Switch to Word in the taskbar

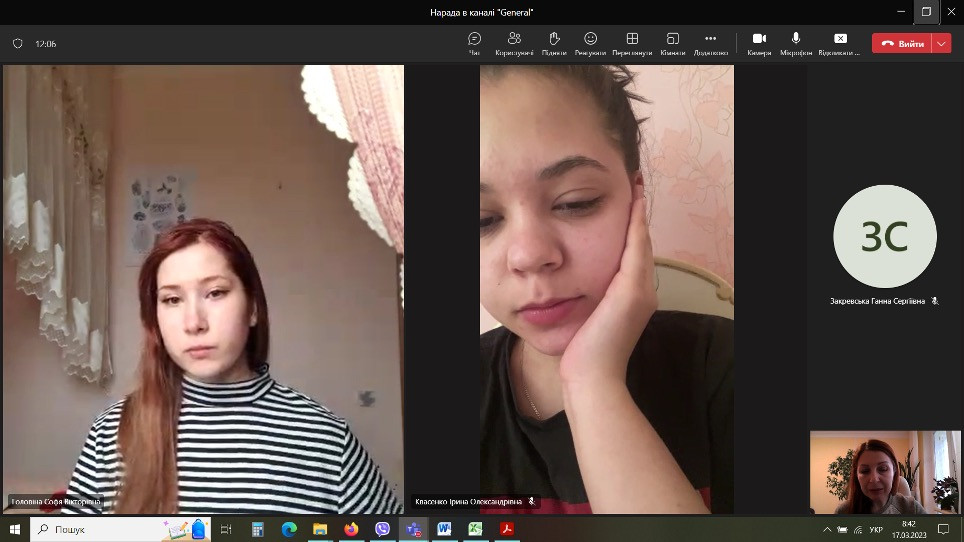(x=444, y=529)
